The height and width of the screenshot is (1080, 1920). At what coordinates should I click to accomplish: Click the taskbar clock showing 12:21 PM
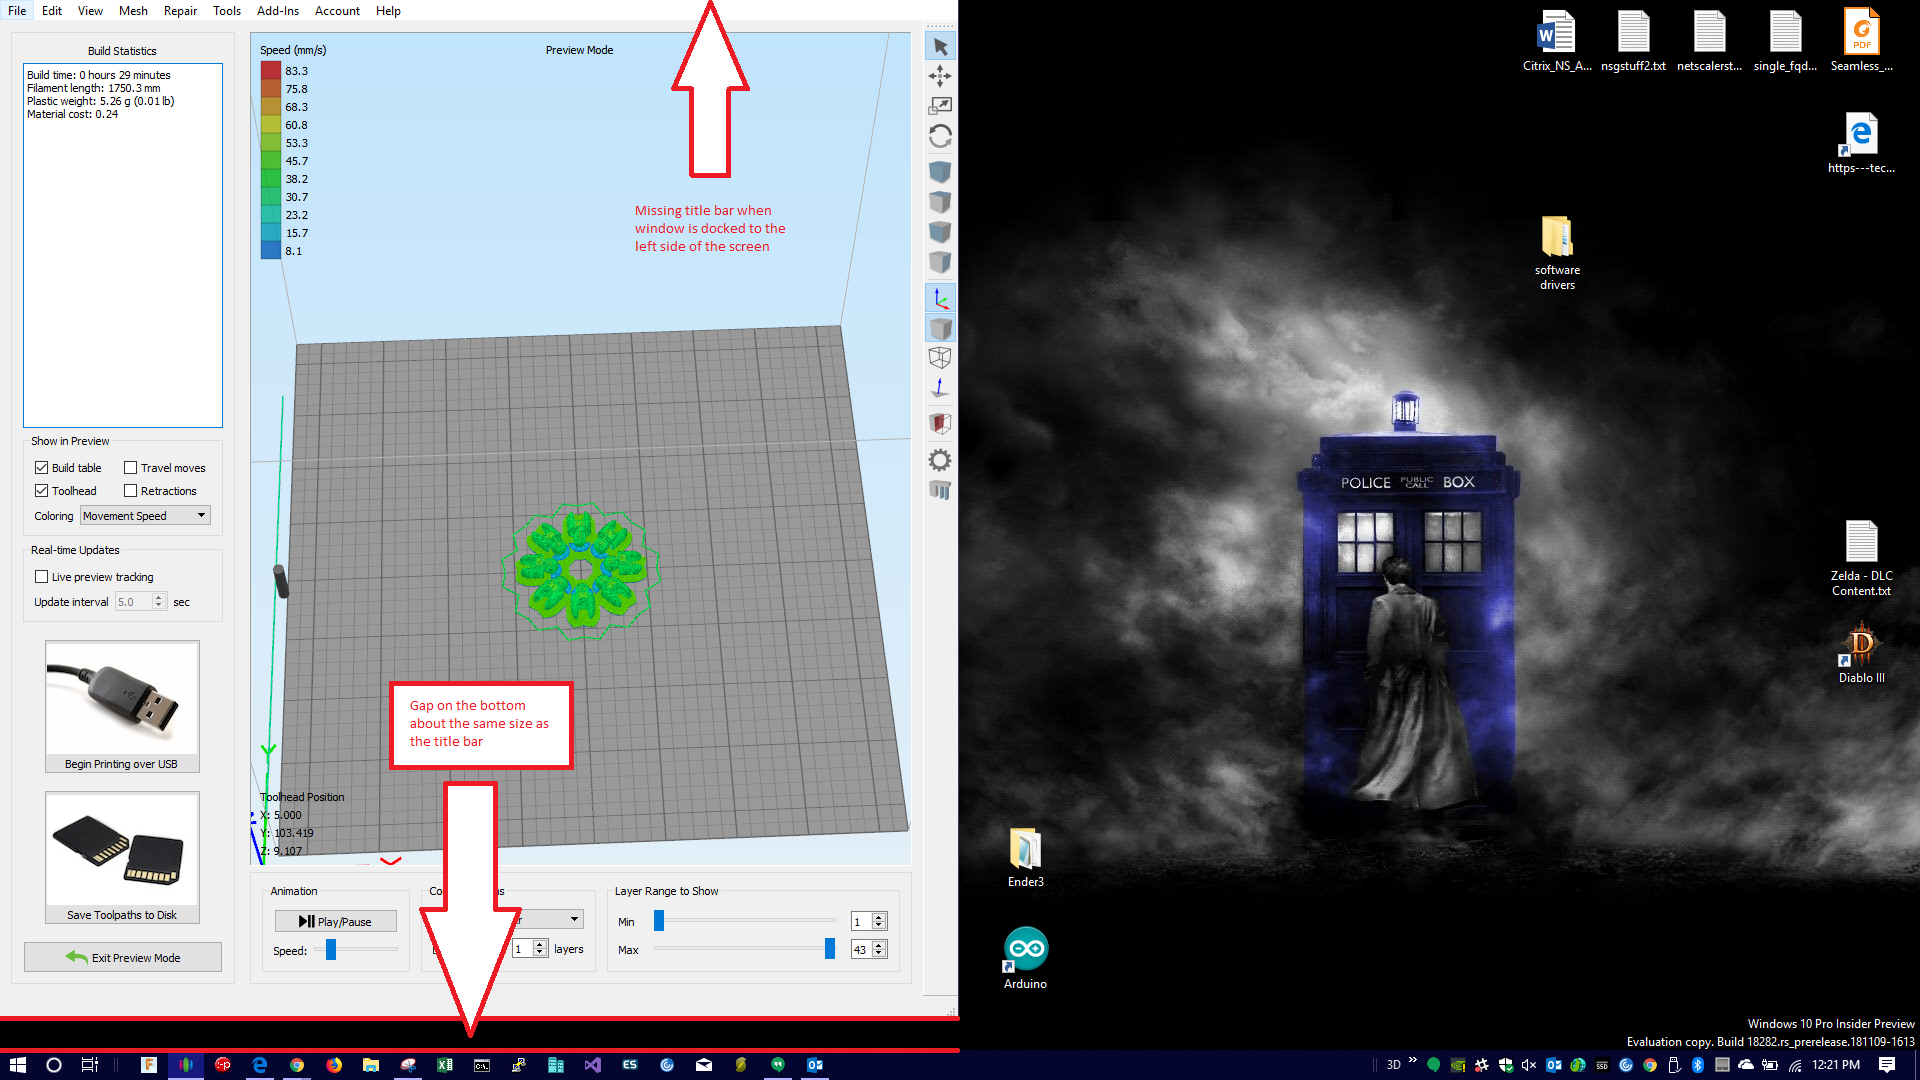pos(1836,1065)
